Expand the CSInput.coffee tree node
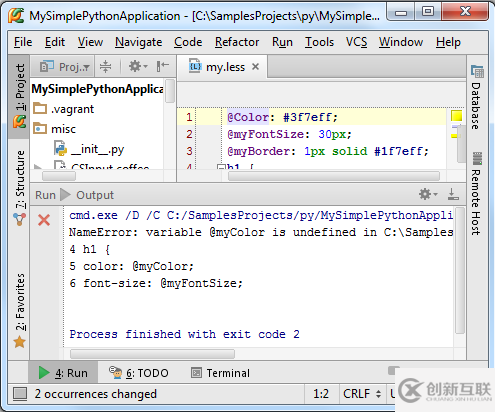This screenshot has height=412, width=495. point(38,166)
